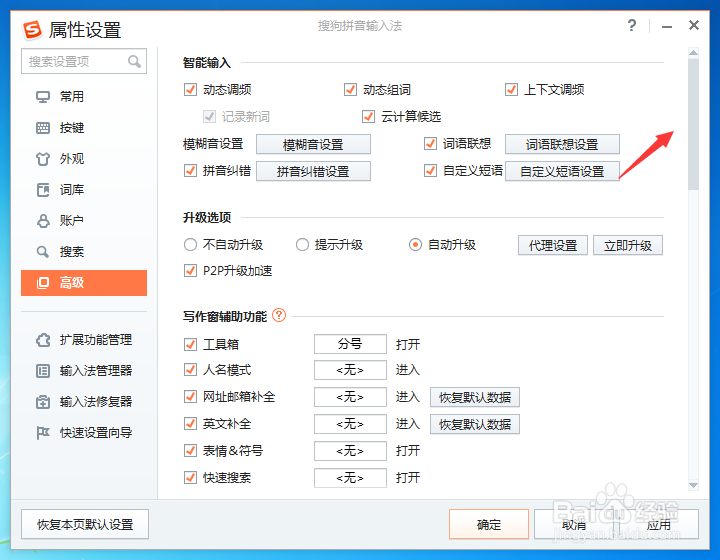Click the shirt icon beside 外观
Image resolution: width=720 pixels, height=560 pixels.
pos(43,159)
